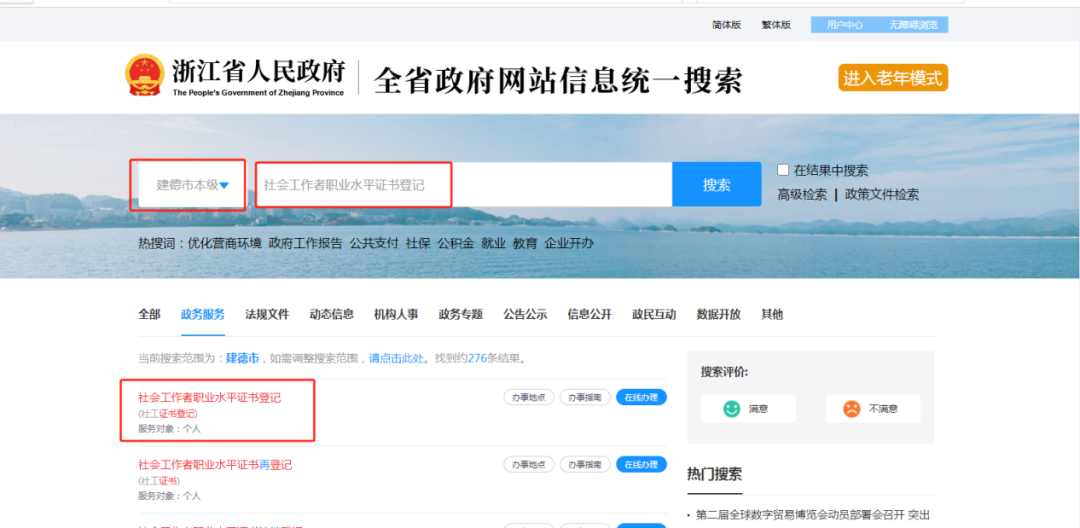Viewport: 1080px width, 528px height.
Task: Switch to the 公告公示 tab
Action: pyautogui.click(x=525, y=314)
